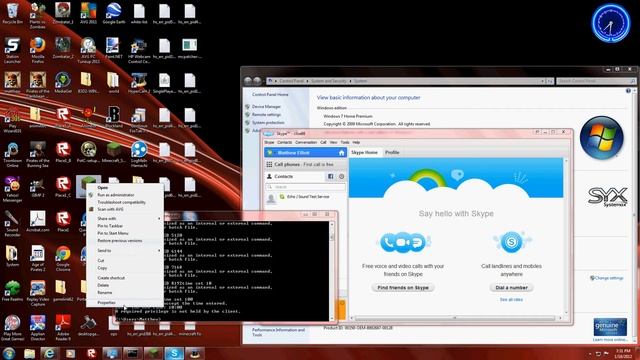The height and width of the screenshot is (360, 640).
Task: Select the Zombatar_2 image on the desktop
Action: tap(63, 48)
